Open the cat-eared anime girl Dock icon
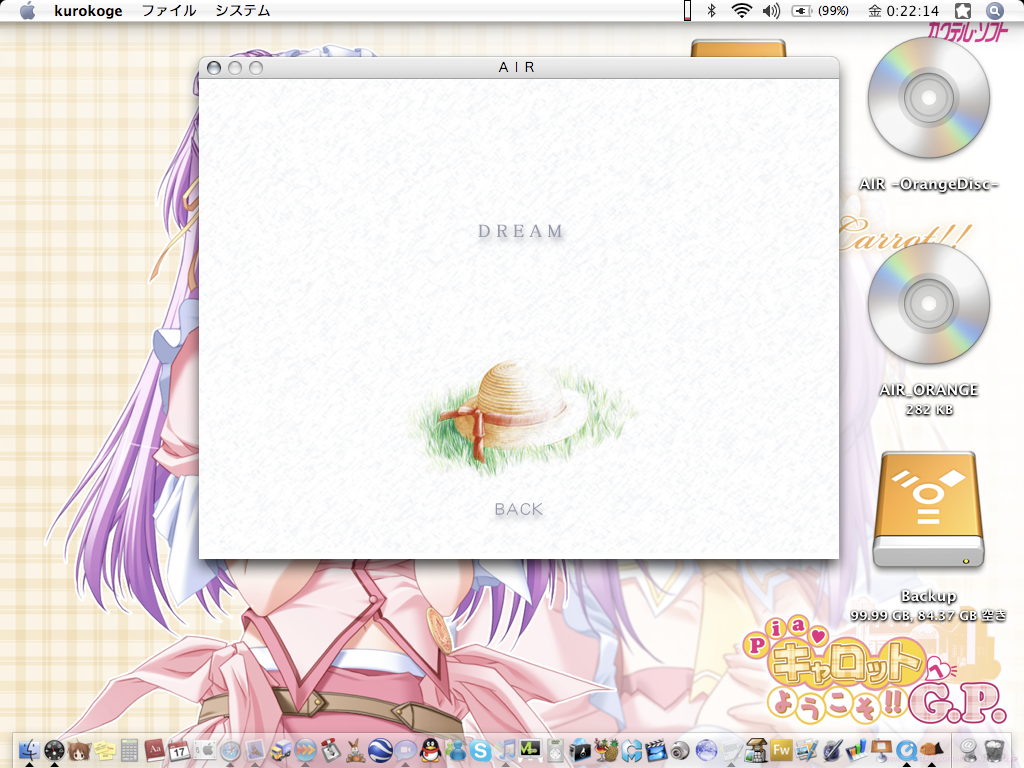The height and width of the screenshot is (768, 1024). pyautogui.click(x=79, y=750)
